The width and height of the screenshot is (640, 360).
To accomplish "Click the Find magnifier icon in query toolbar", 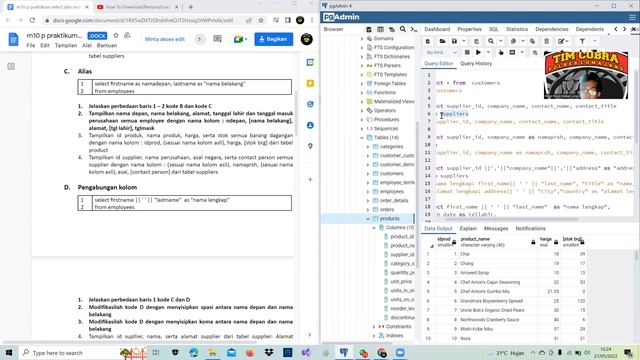I will coord(491,41).
